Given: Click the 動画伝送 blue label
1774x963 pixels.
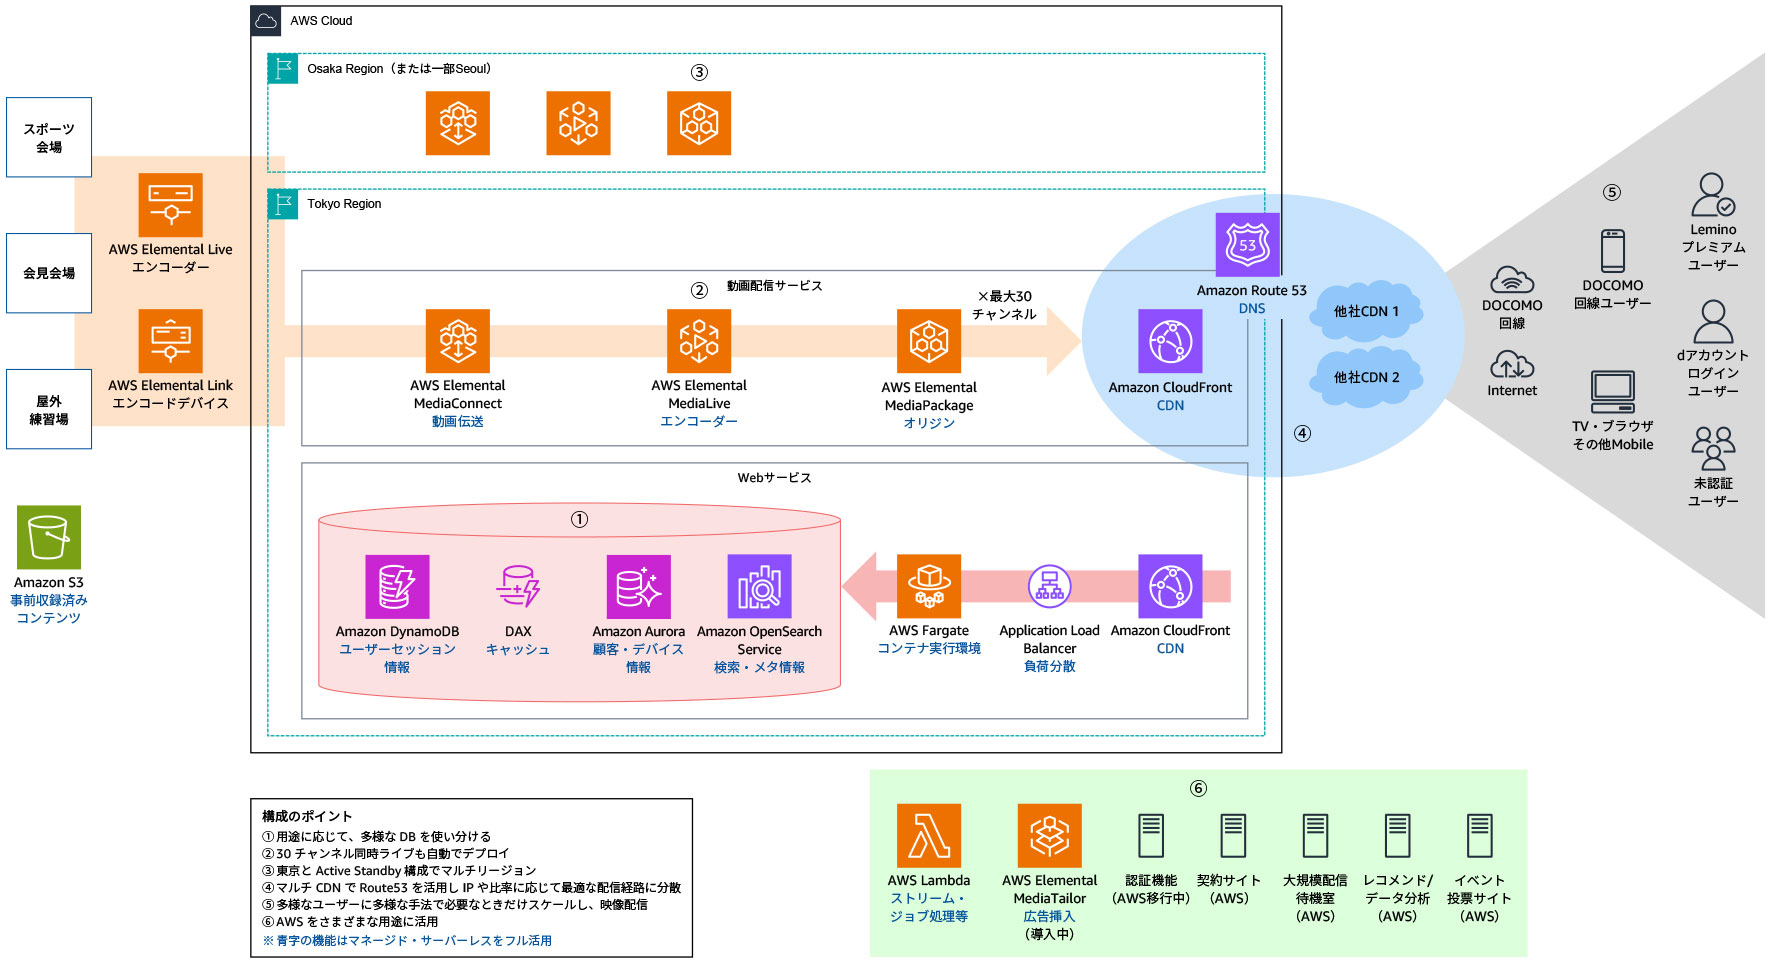Looking at the screenshot, I should coord(458,422).
